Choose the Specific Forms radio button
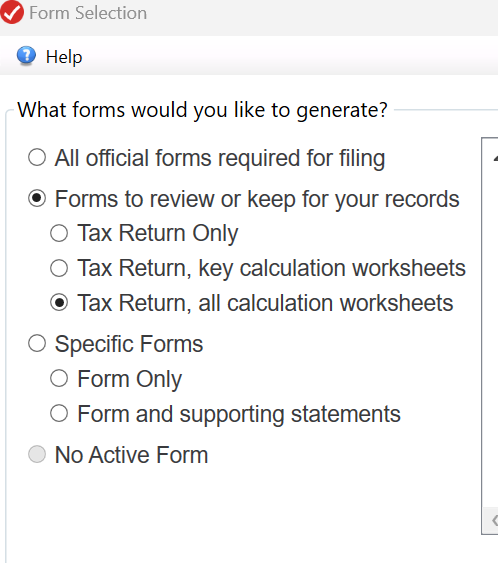The image size is (498, 563). coord(37,344)
